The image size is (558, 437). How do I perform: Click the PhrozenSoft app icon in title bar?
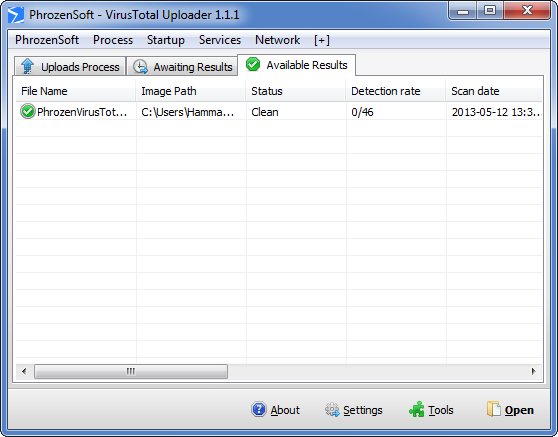tap(16, 15)
